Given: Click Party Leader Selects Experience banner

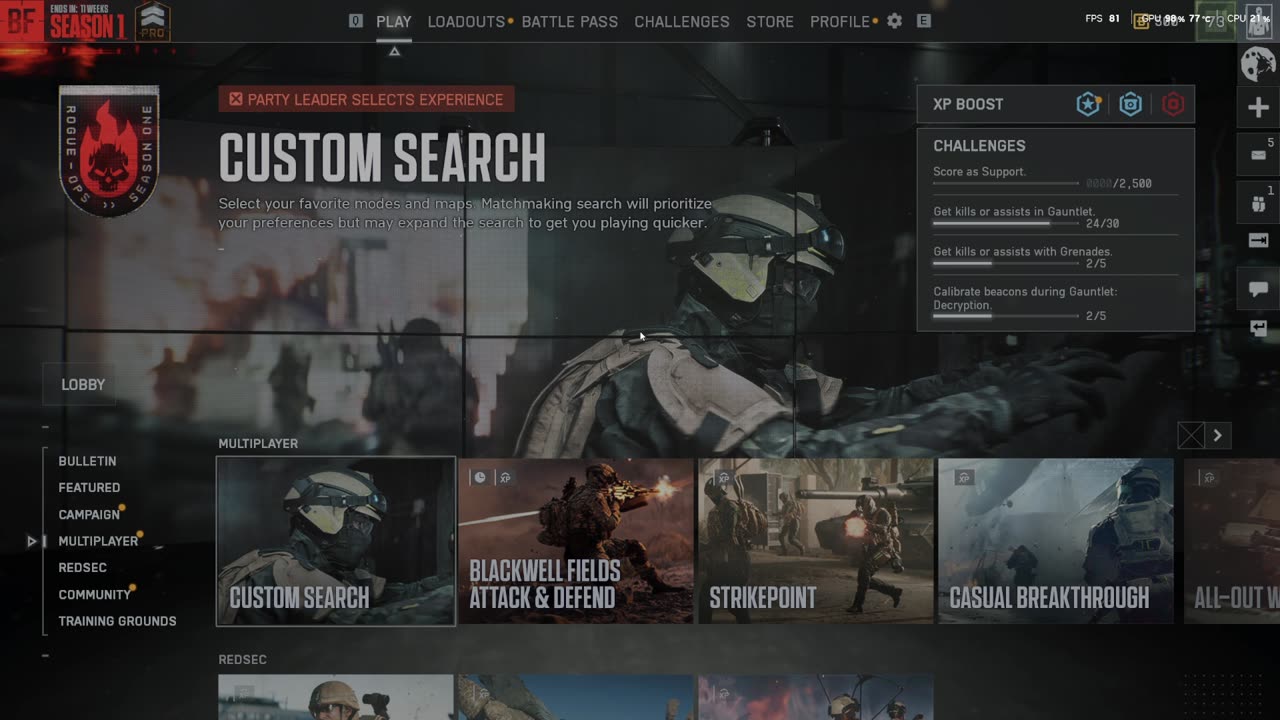Looking at the screenshot, I should [367, 99].
